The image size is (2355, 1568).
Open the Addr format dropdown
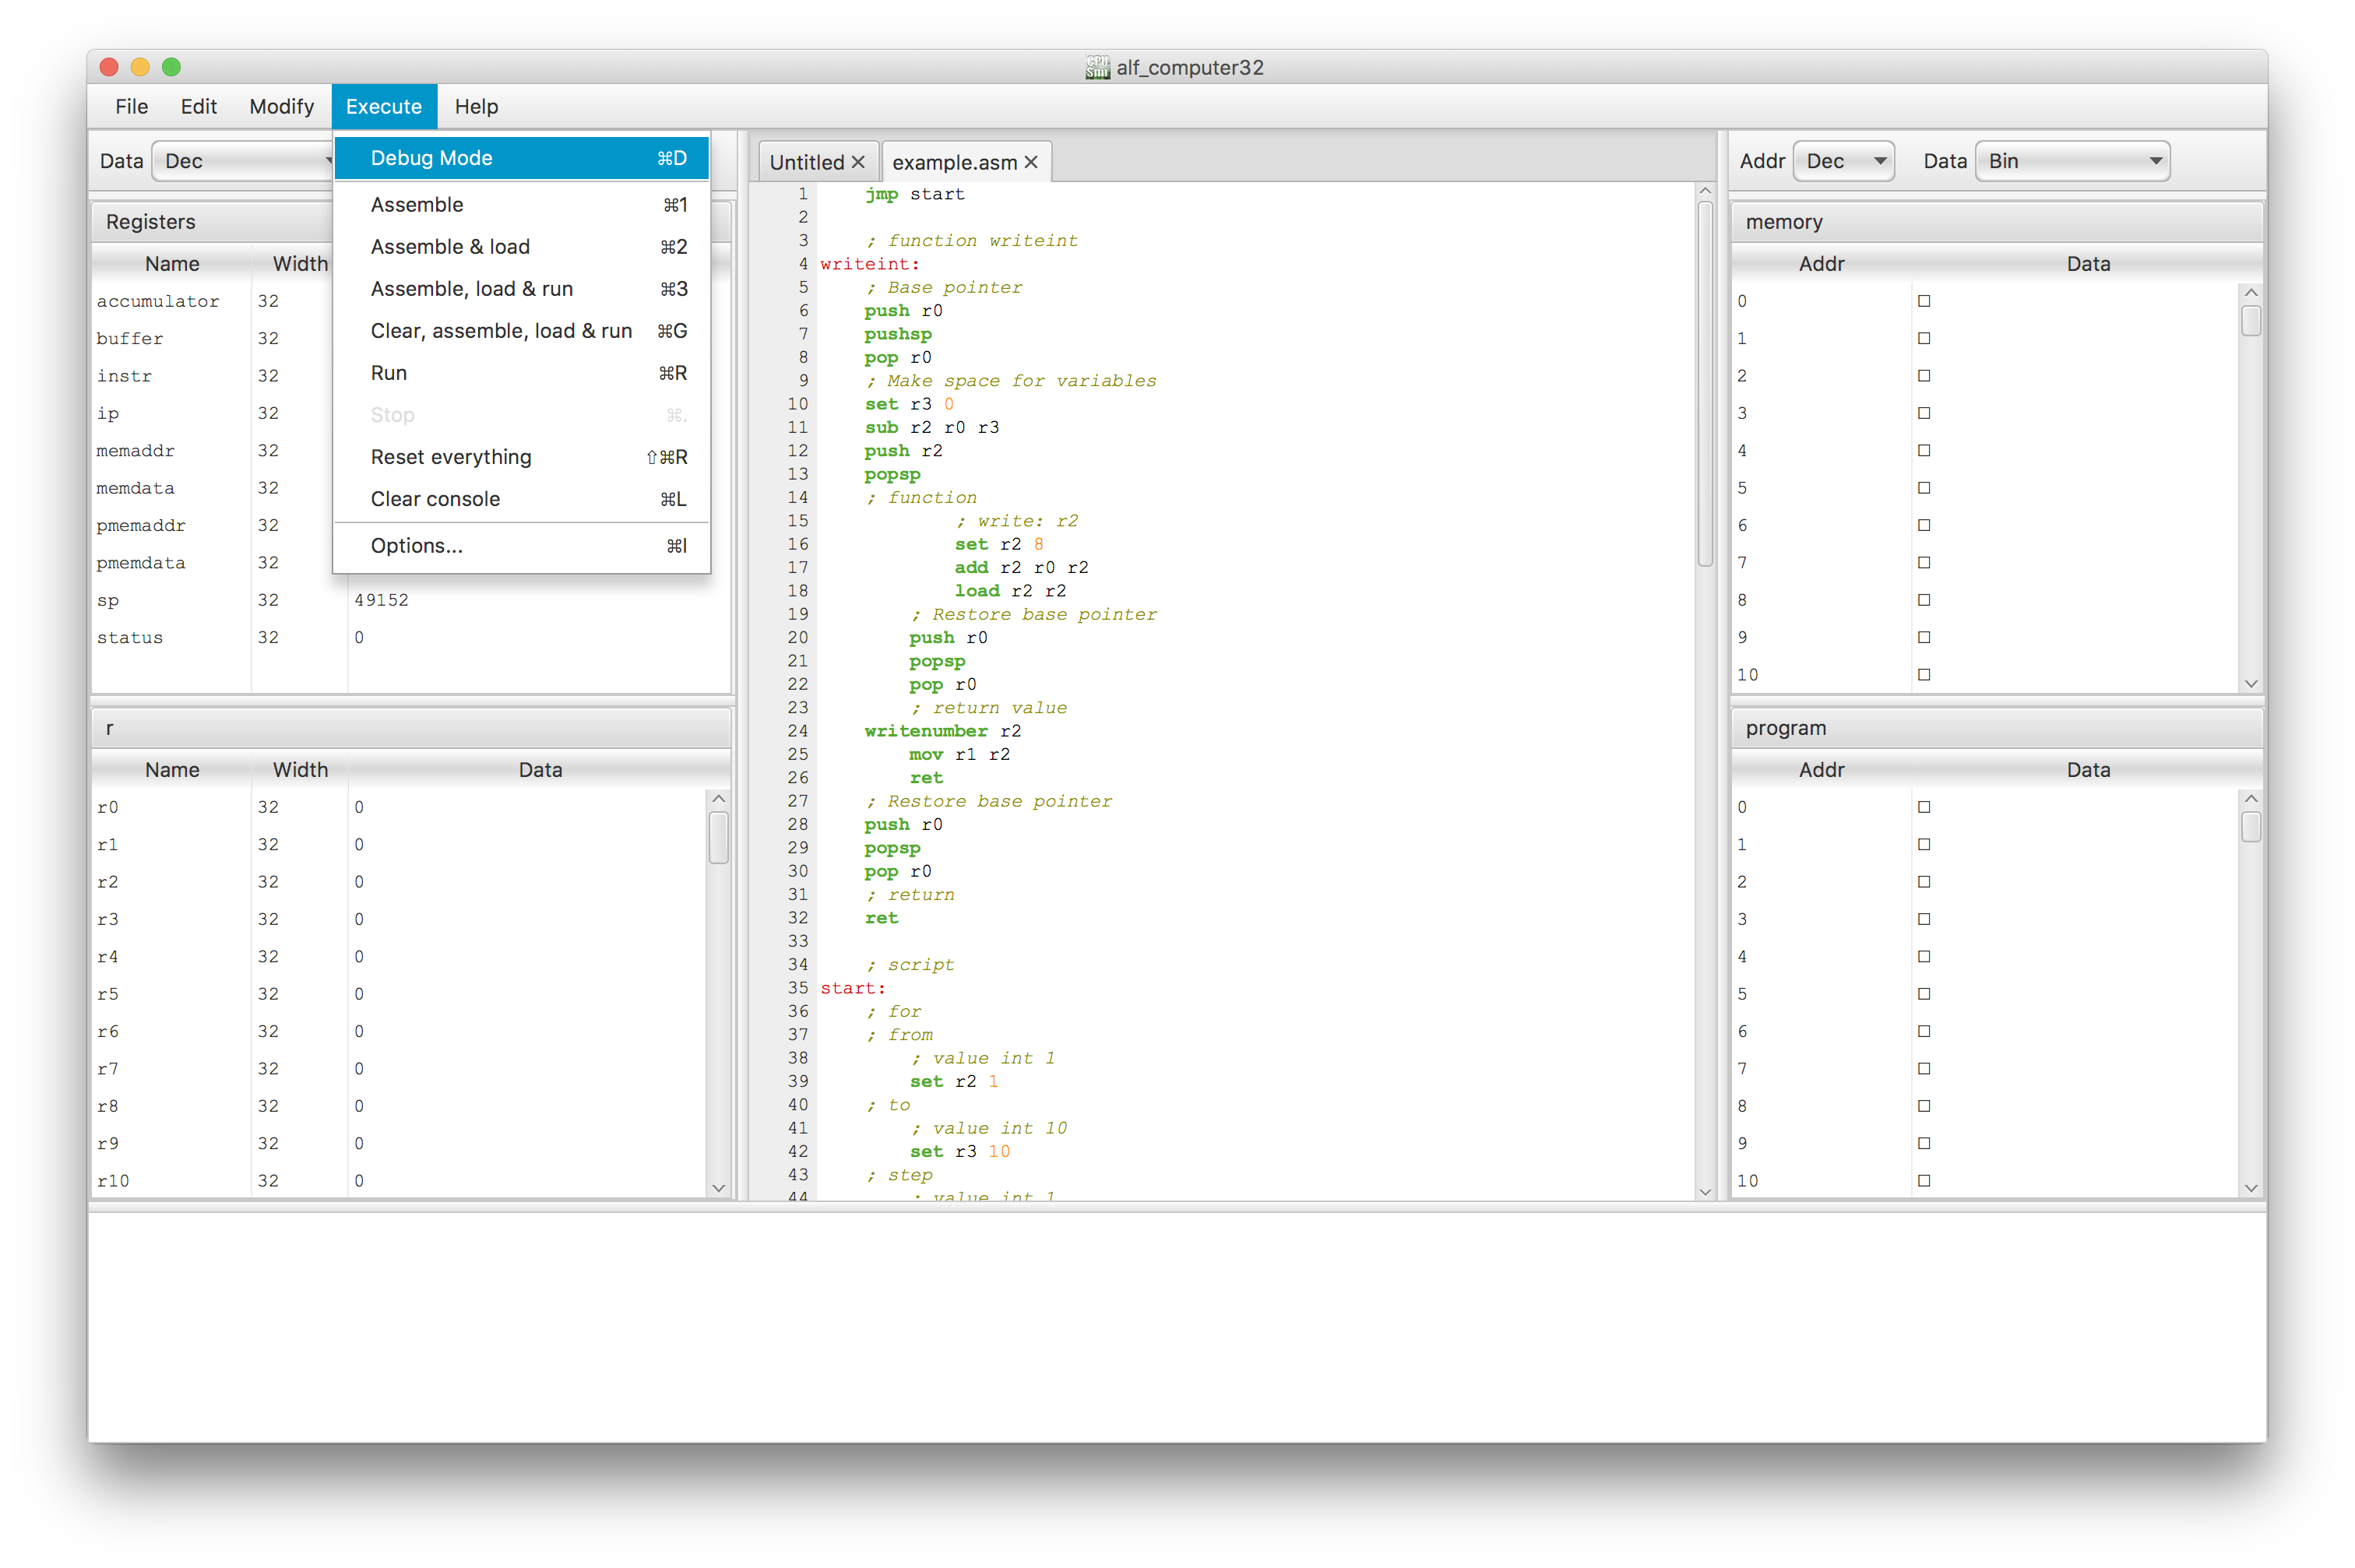click(x=1843, y=161)
